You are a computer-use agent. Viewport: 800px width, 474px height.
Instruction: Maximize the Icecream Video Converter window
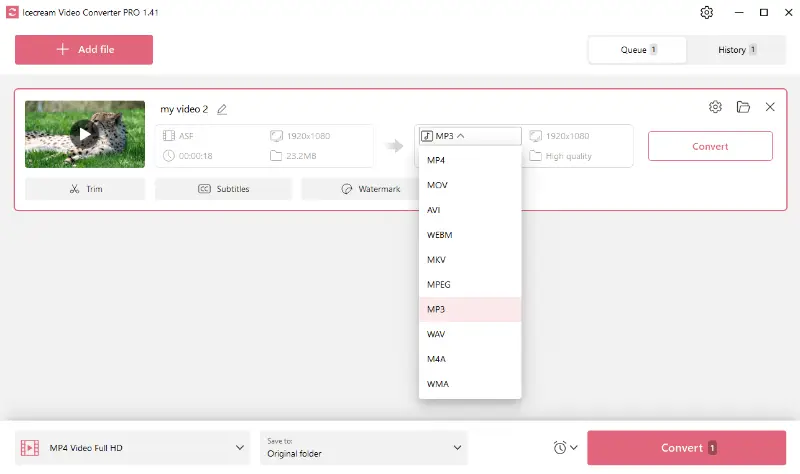point(764,12)
